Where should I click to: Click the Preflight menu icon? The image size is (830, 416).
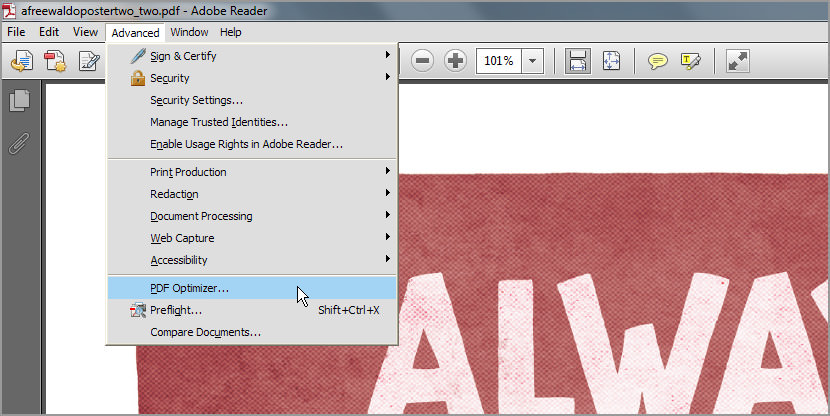[x=138, y=310]
